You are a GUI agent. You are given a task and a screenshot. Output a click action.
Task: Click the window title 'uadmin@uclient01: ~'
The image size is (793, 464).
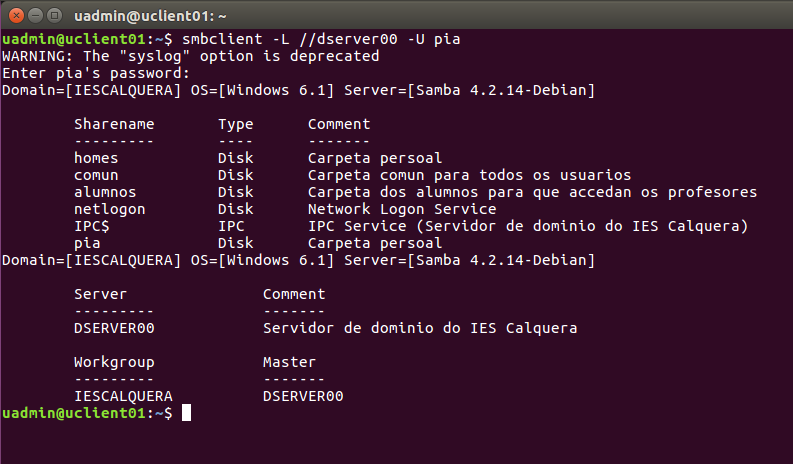pyautogui.click(x=150, y=16)
